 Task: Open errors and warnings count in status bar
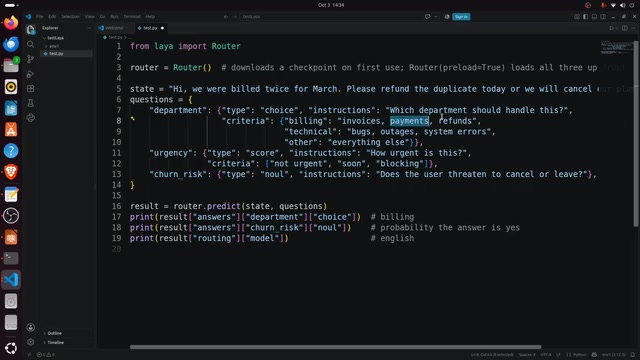46,355
